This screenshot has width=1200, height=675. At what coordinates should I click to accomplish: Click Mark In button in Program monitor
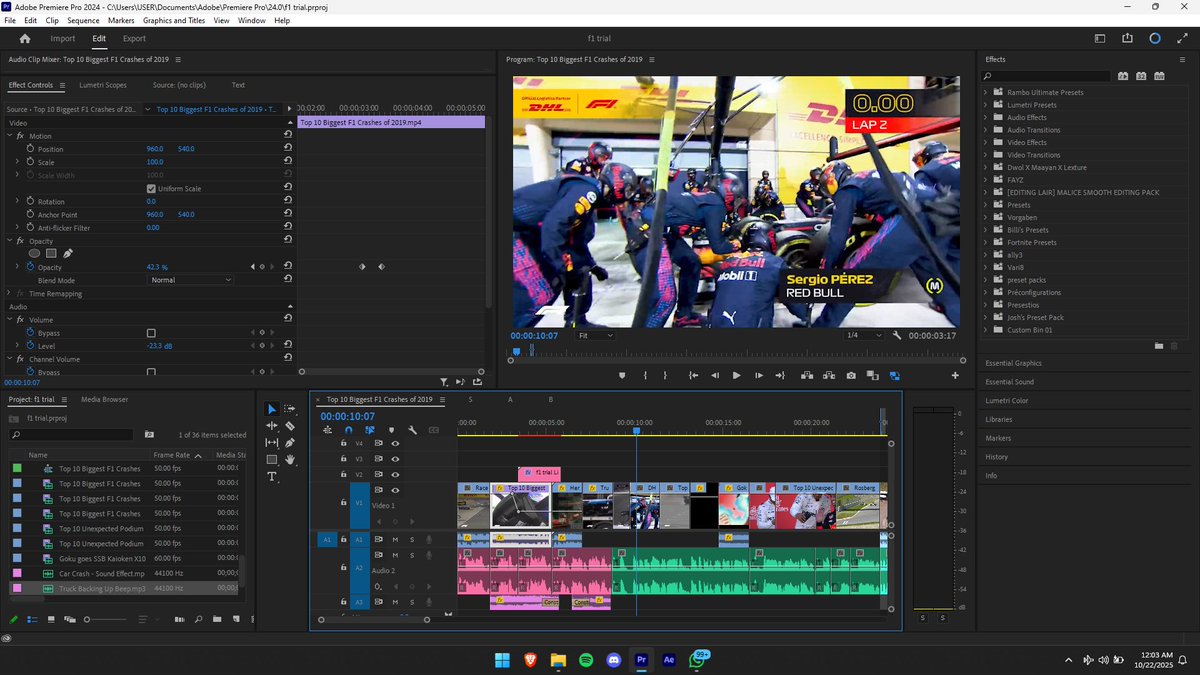646,375
